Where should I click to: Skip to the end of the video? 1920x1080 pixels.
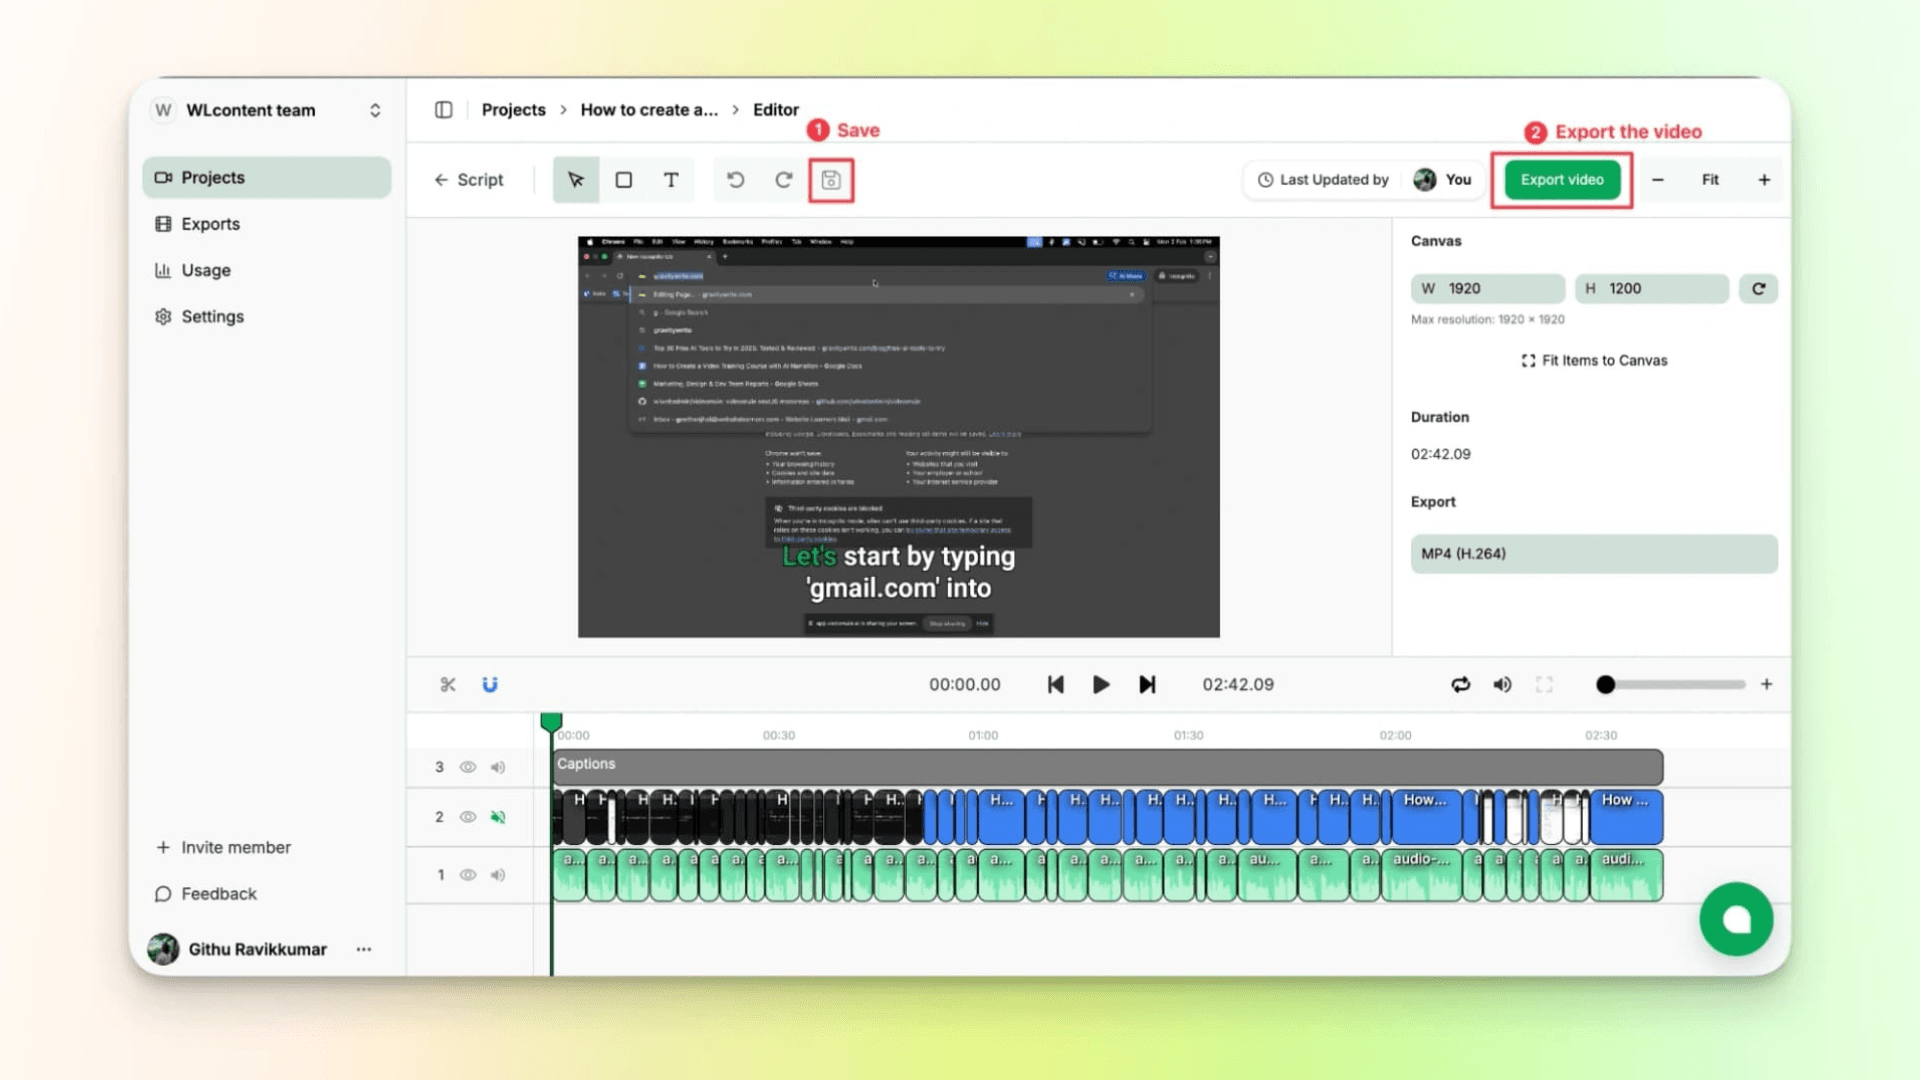tap(1147, 685)
